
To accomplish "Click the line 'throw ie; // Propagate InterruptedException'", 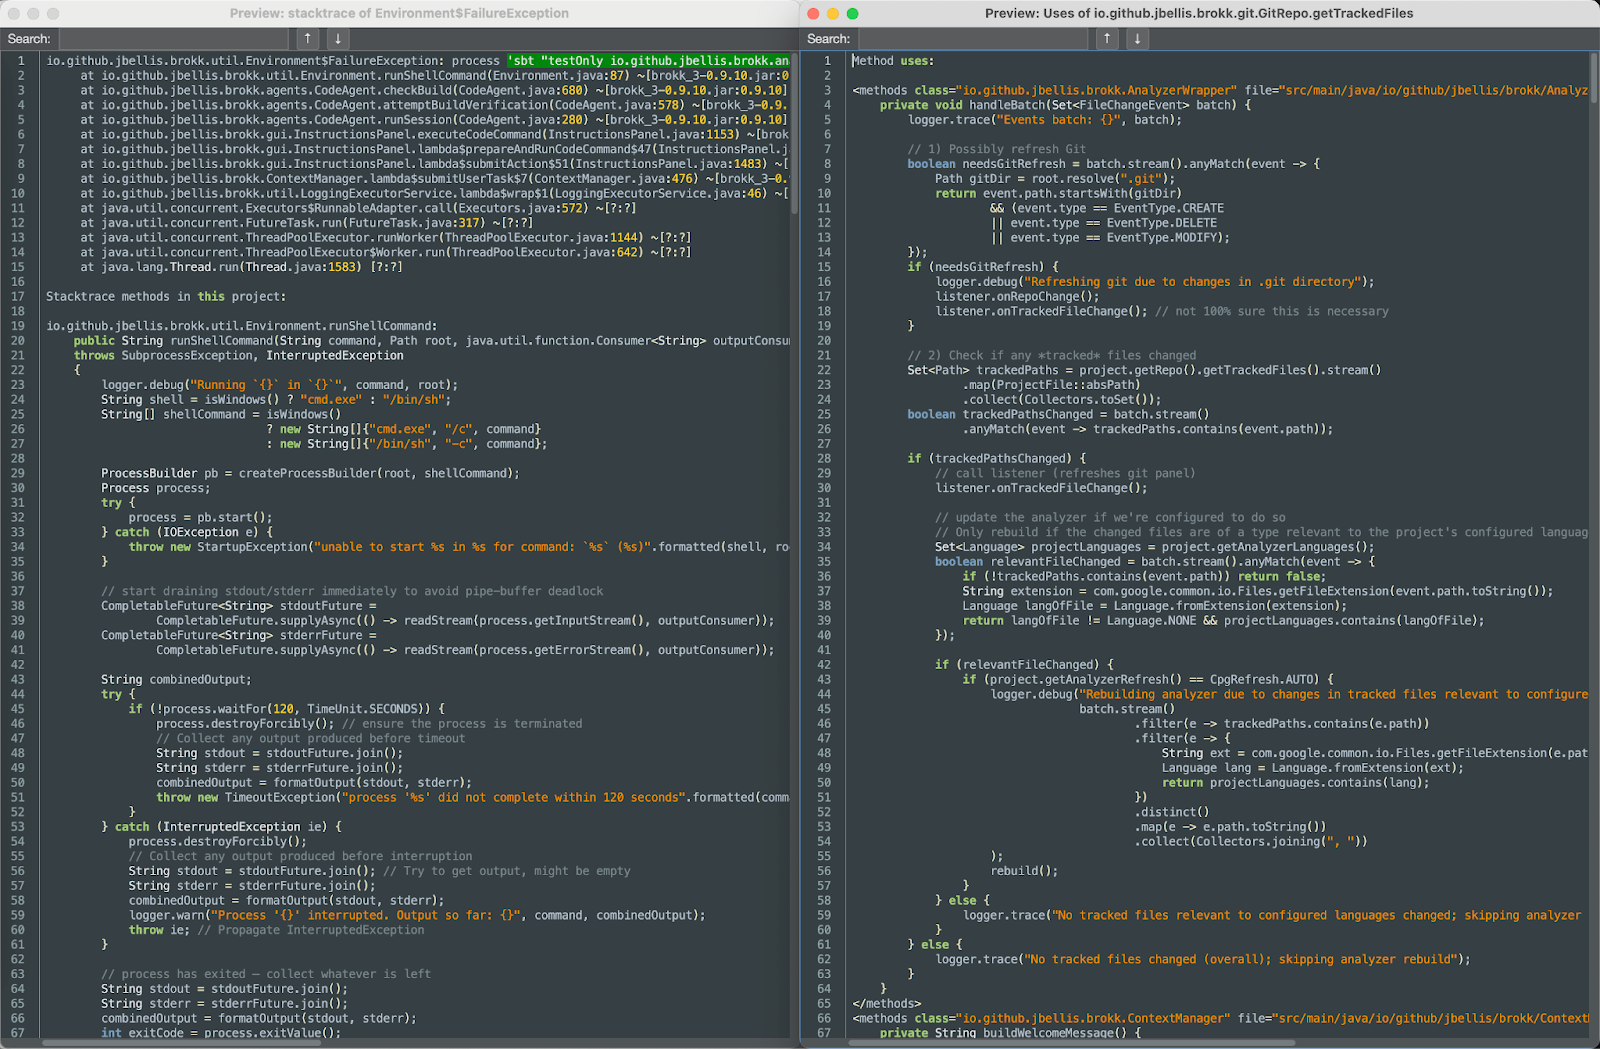I will (276, 930).
